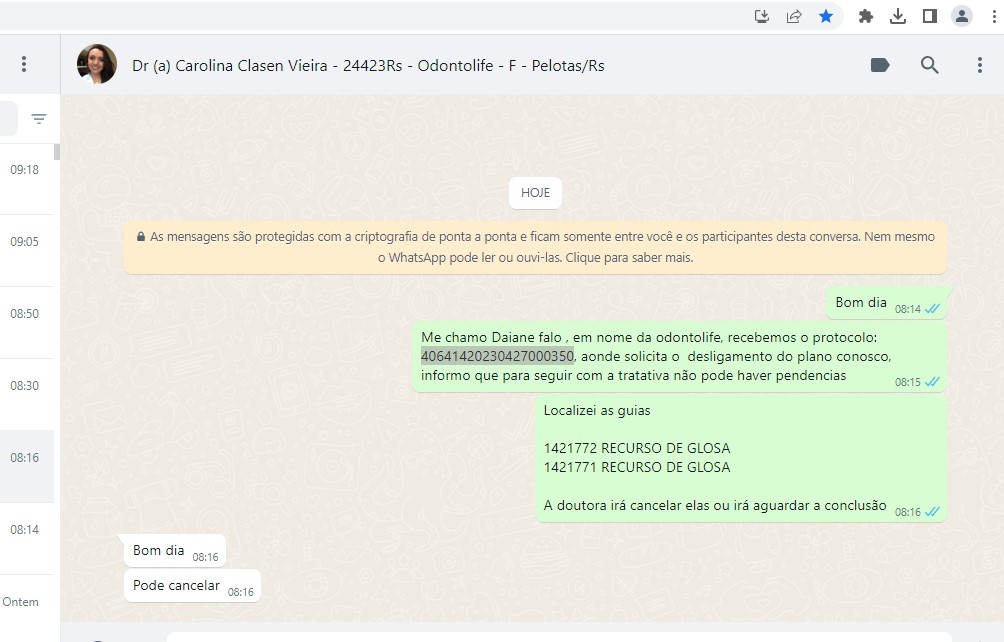This screenshot has height=642, width=1004.
Task: Open Carolina Clasen Vieira's profile photo
Action: click(97, 64)
